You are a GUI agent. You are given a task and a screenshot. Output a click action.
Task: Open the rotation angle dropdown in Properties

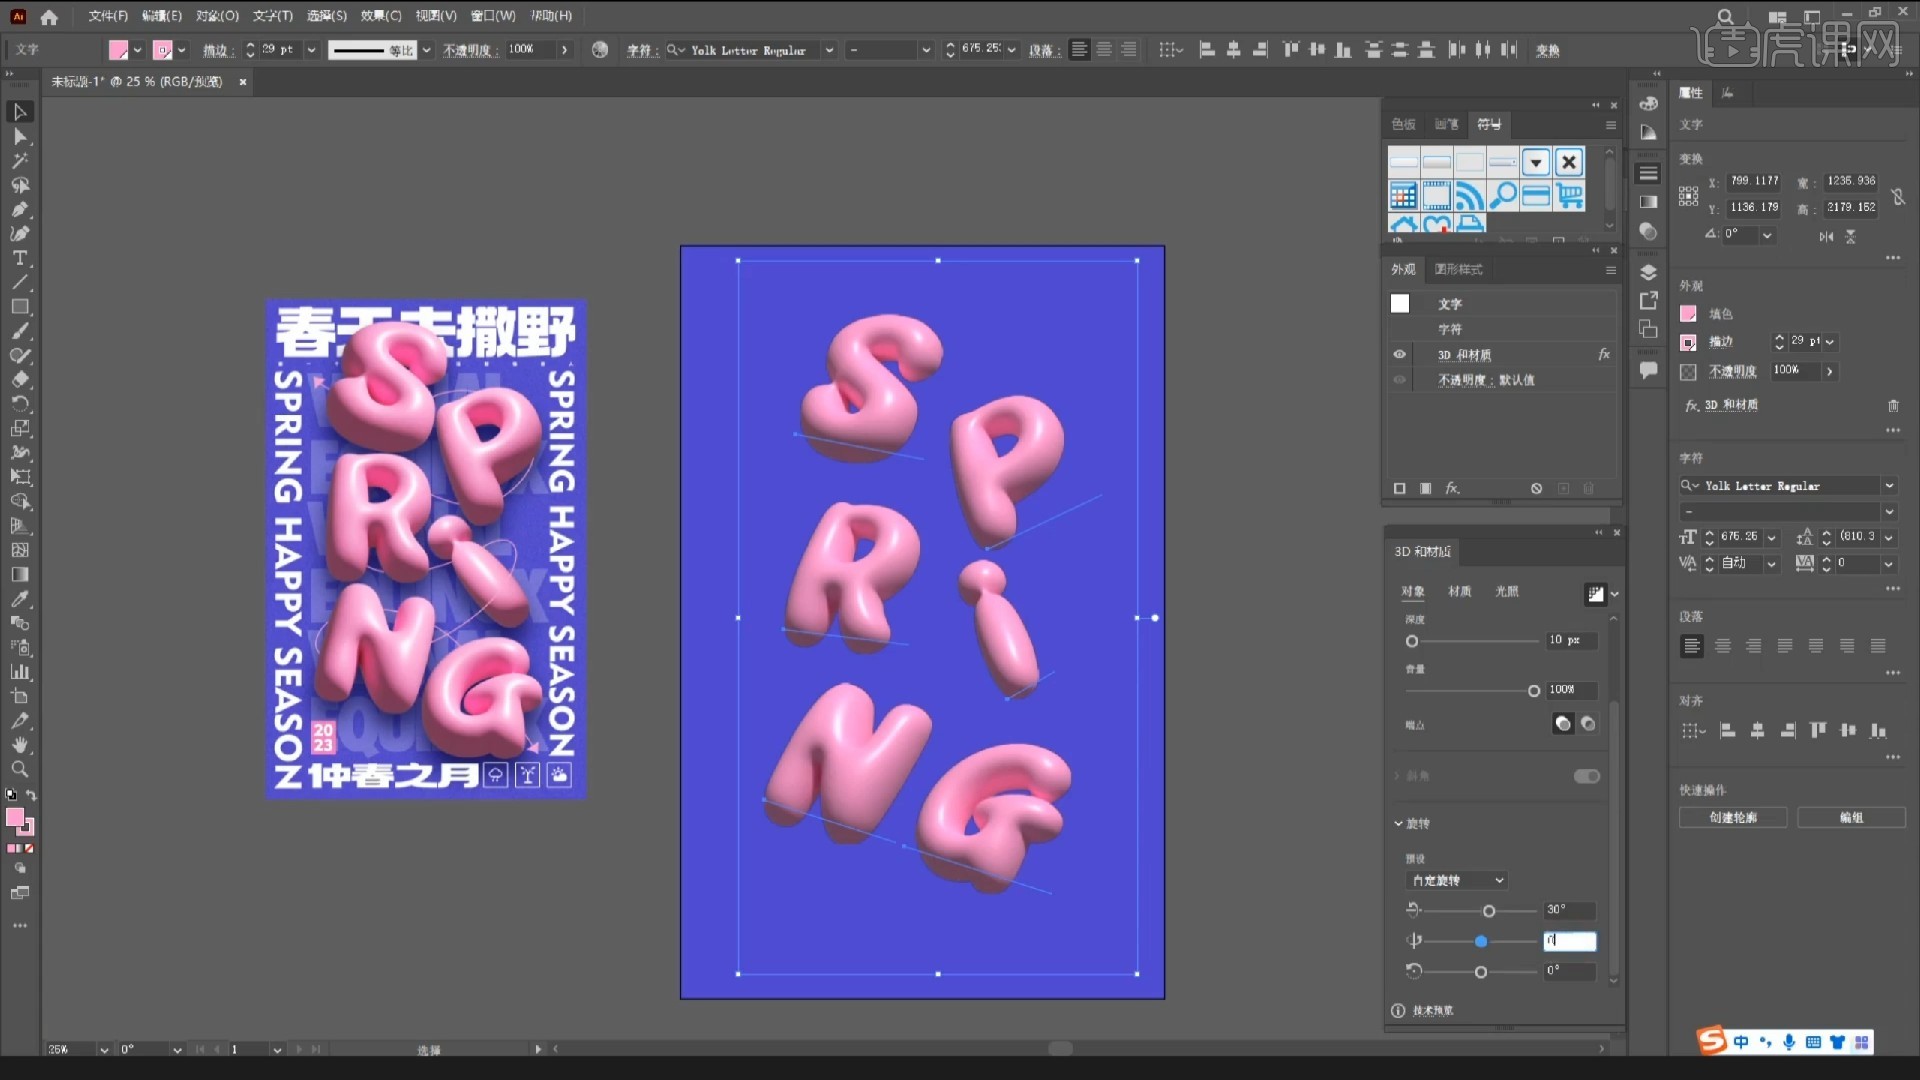(1767, 235)
